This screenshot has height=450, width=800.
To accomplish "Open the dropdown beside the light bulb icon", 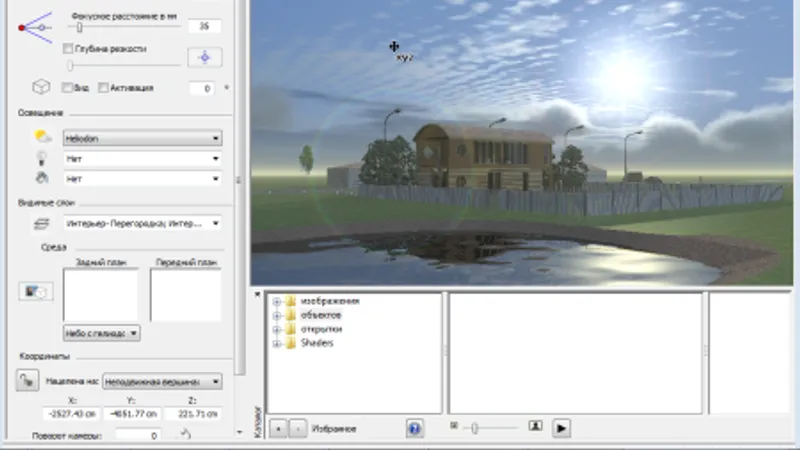I will pos(142,159).
